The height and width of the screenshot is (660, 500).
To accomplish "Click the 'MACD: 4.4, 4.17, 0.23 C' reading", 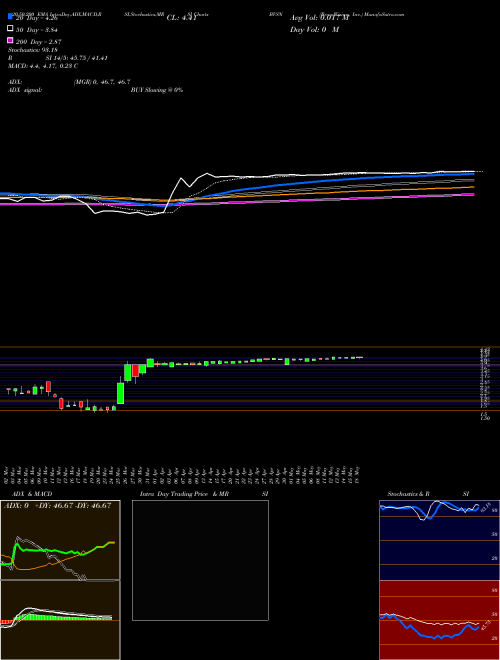I will (43, 66).
